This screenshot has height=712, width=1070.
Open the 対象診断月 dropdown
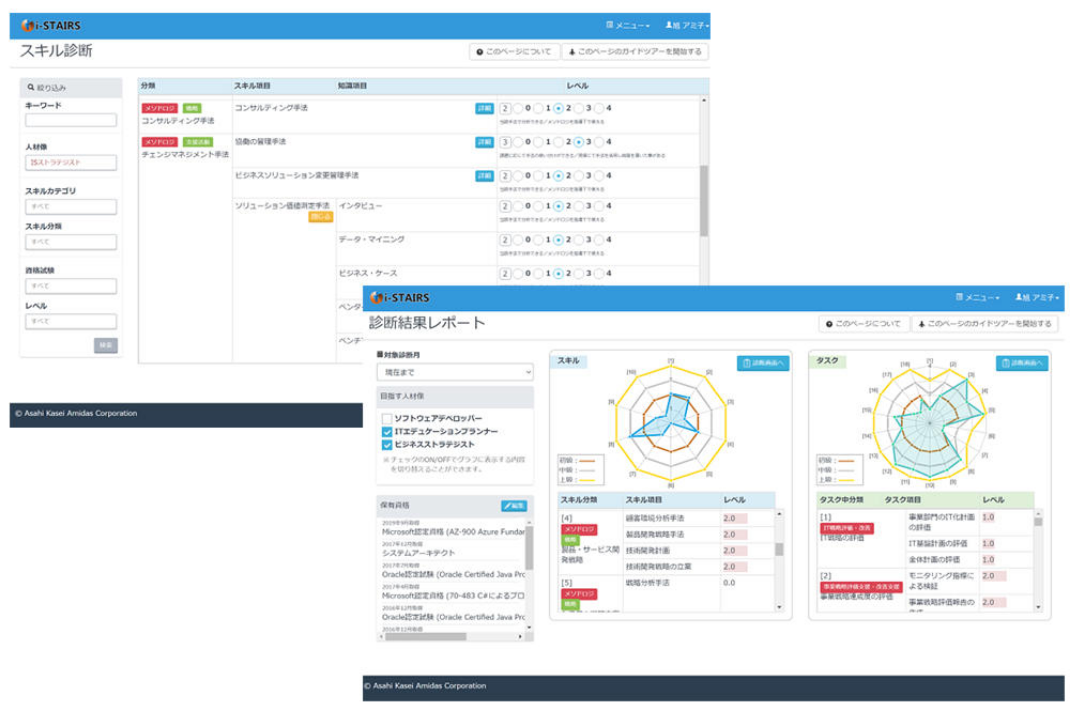coord(454,373)
